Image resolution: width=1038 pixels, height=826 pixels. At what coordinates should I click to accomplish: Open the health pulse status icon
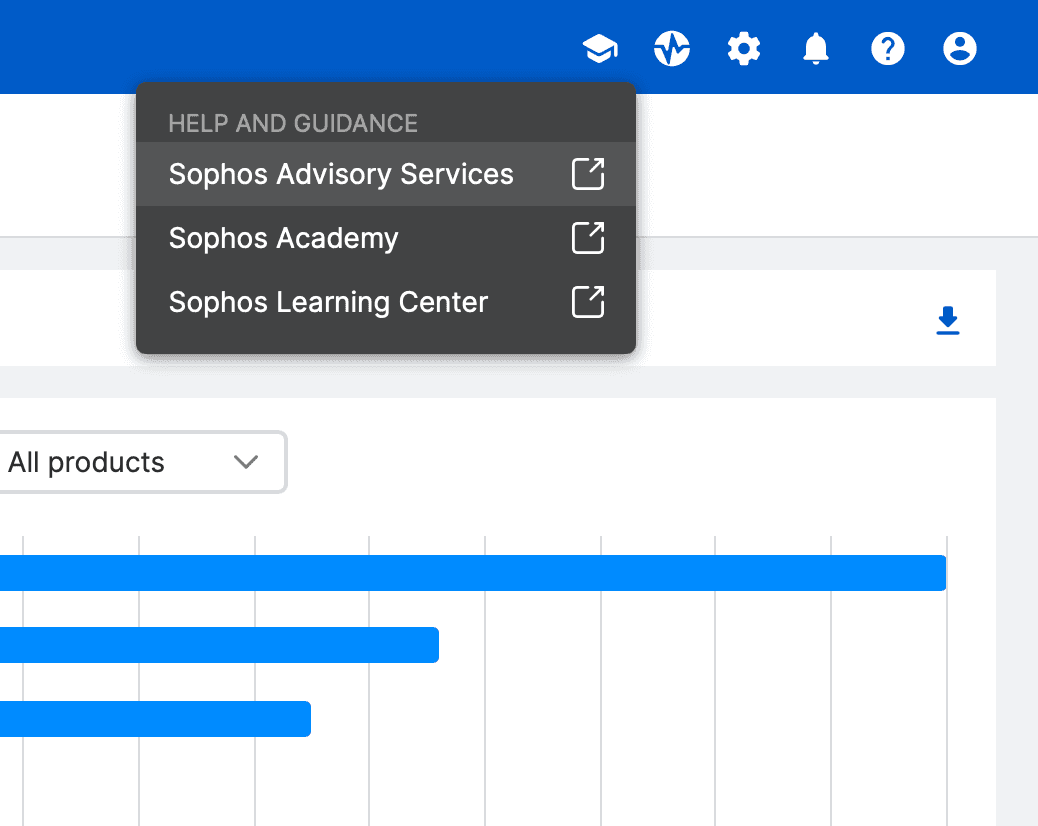click(x=672, y=48)
